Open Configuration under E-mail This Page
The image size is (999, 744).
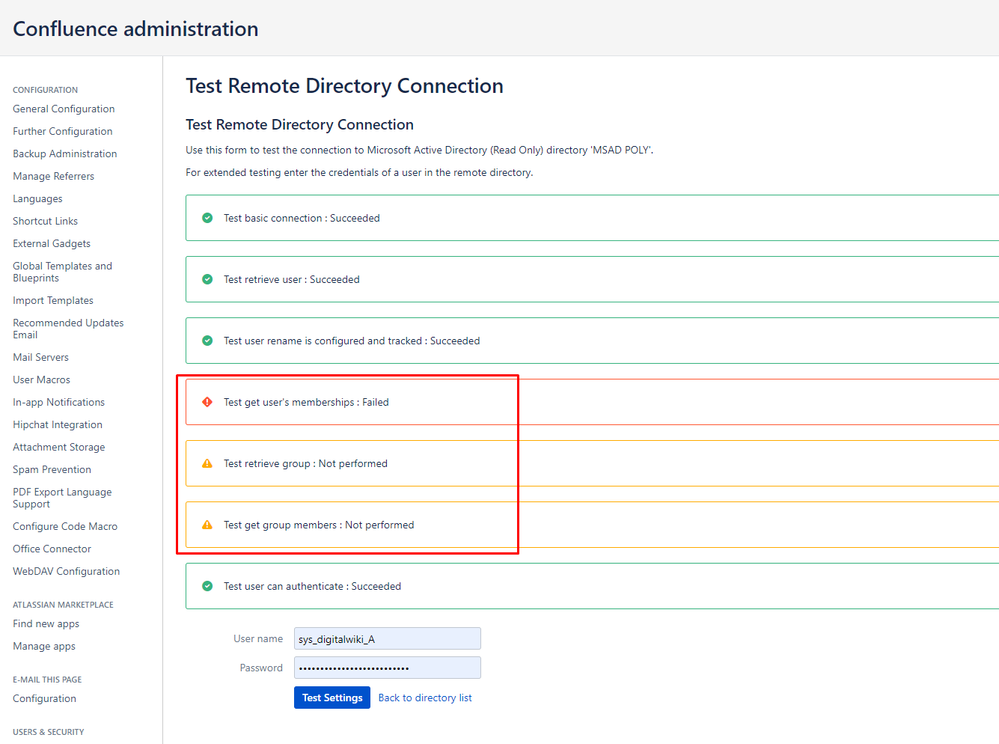[45, 698]
